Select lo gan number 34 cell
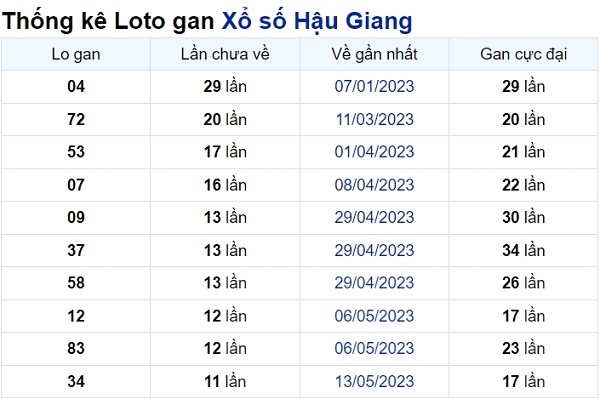Viewport: 600px width, 399px height. 76,381
